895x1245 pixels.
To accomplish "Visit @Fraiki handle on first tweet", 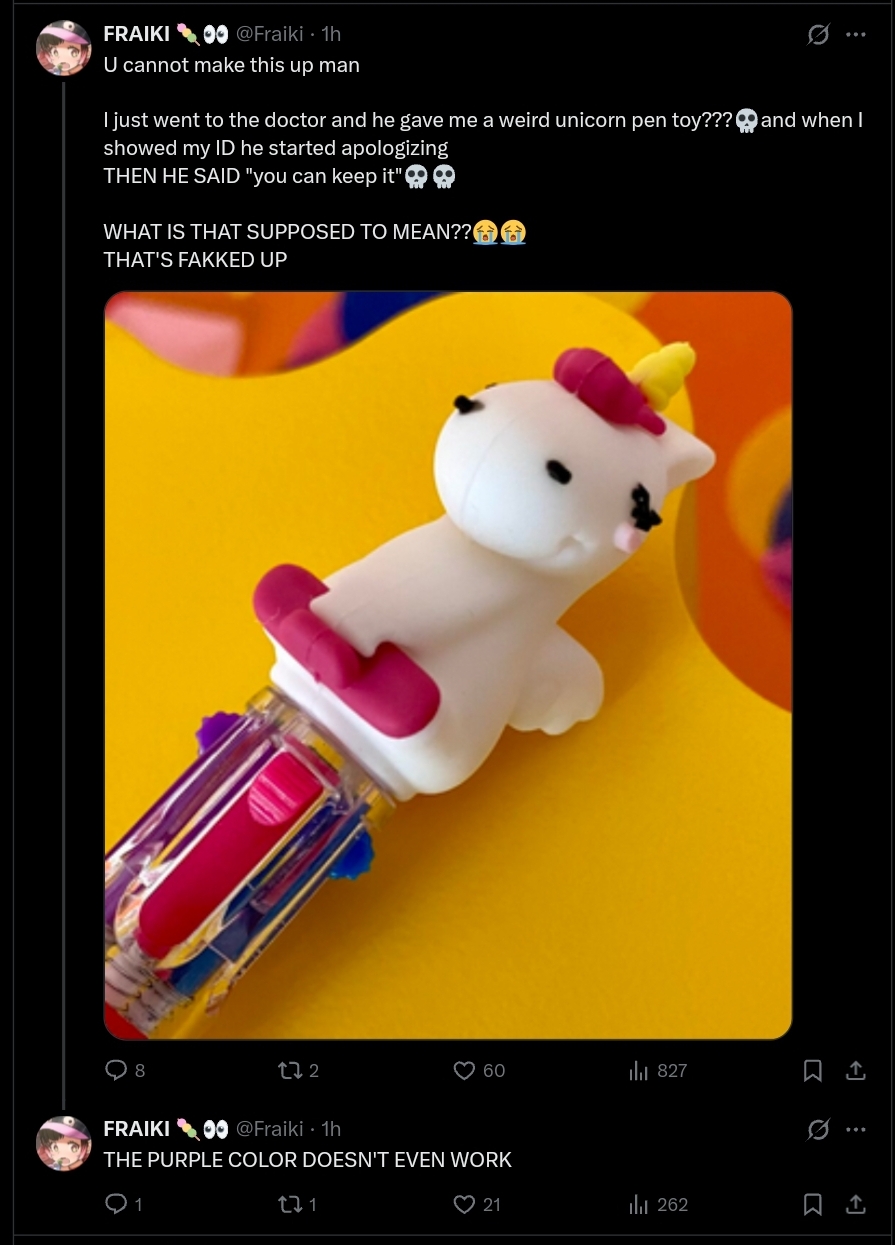I will [269, 34].
